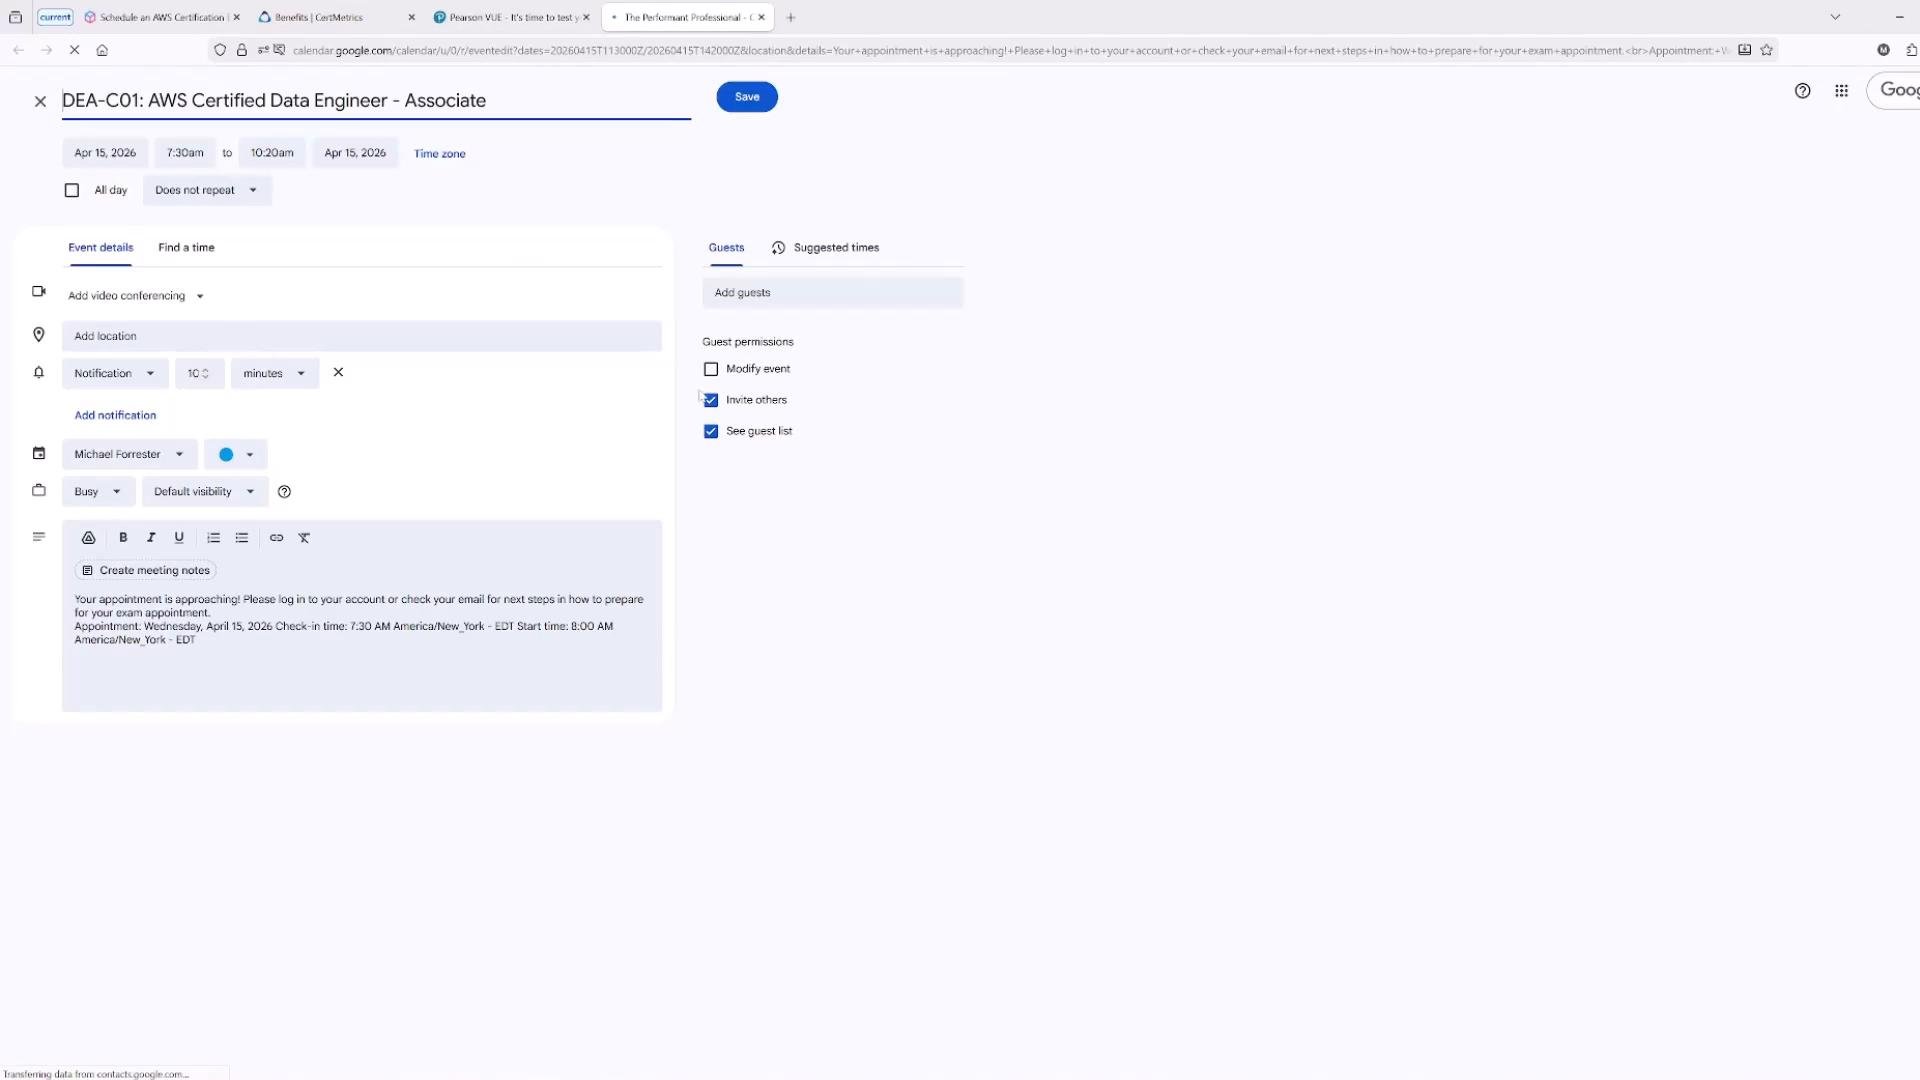This screenshot has width=1920, height=1080.
Task: Remove formatting in description toolbar
Action: click(304, 538)
